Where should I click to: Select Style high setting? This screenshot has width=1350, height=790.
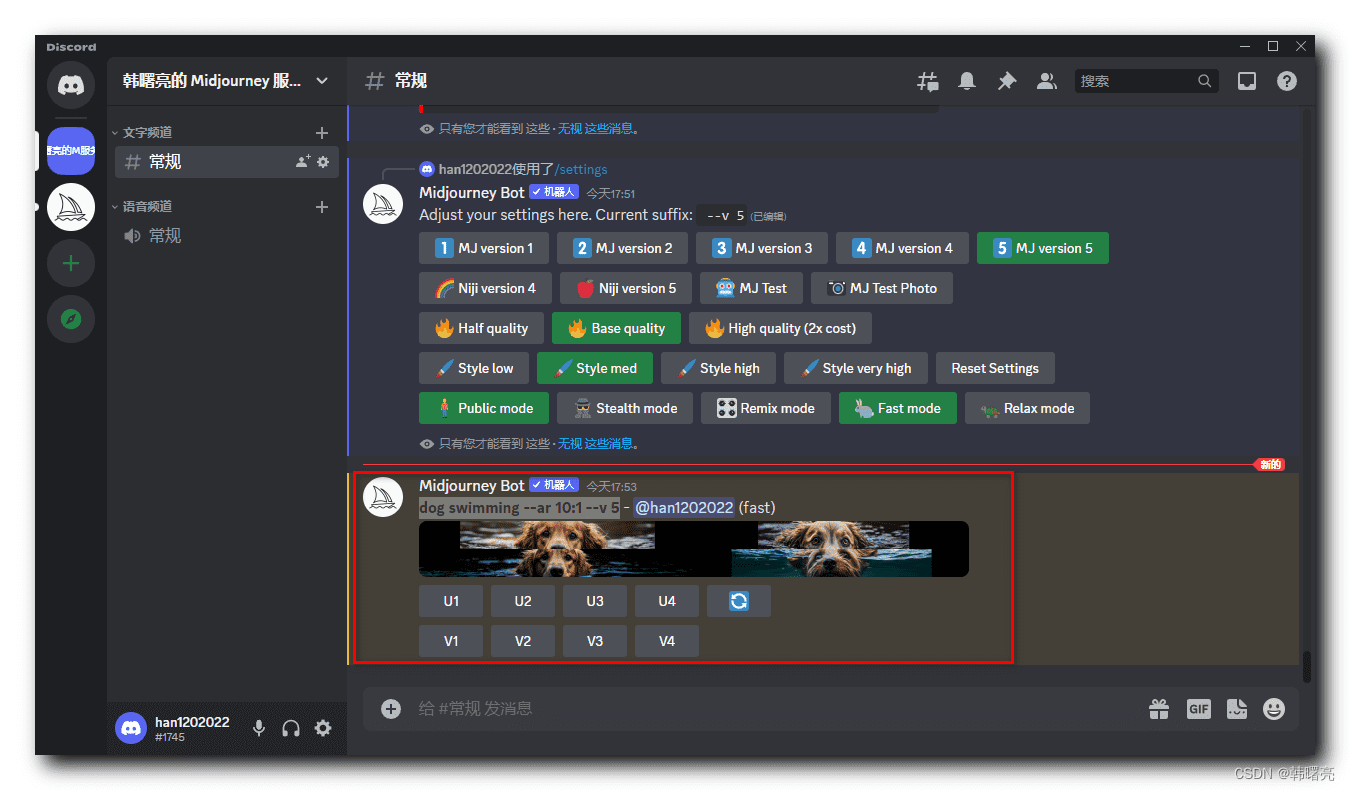coord(718,368)
